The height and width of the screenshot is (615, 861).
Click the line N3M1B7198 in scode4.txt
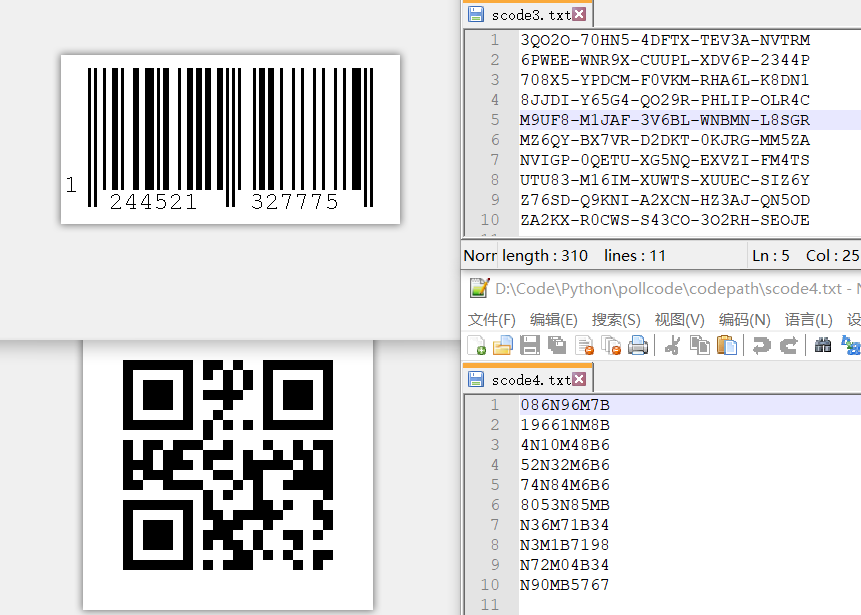pyautogui.click(x=565, y=545)
